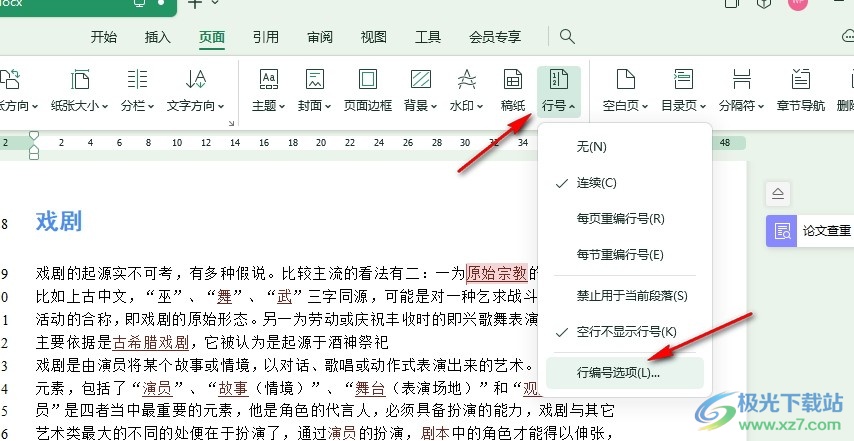The width and height of the screenshot is (854, 441).
Task: Open the 引用 tab
Action: pyautogui.click(x=266, y=37)
